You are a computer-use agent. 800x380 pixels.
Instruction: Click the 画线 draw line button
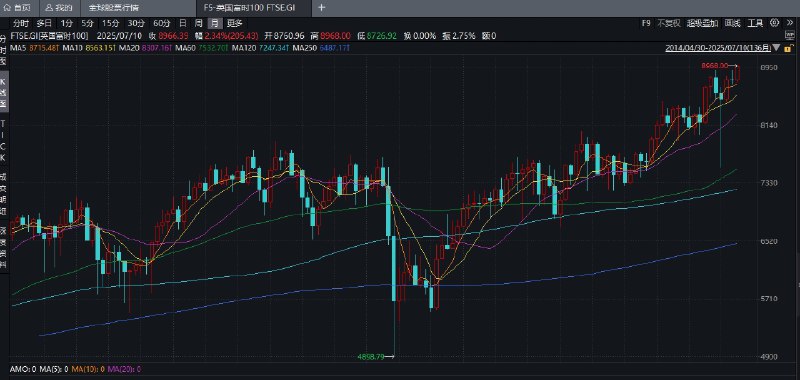point(733,23)
